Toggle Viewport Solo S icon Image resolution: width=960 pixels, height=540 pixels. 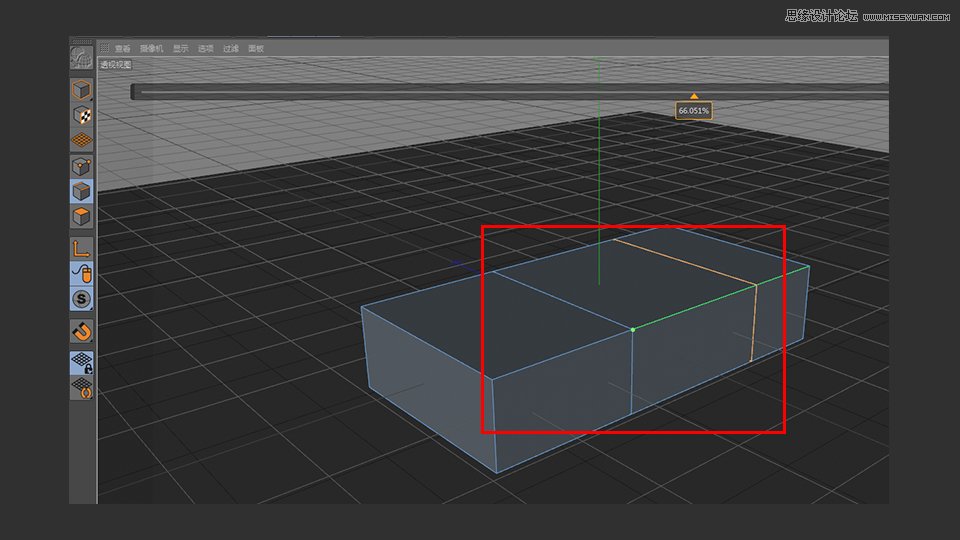tap(81, 299)
